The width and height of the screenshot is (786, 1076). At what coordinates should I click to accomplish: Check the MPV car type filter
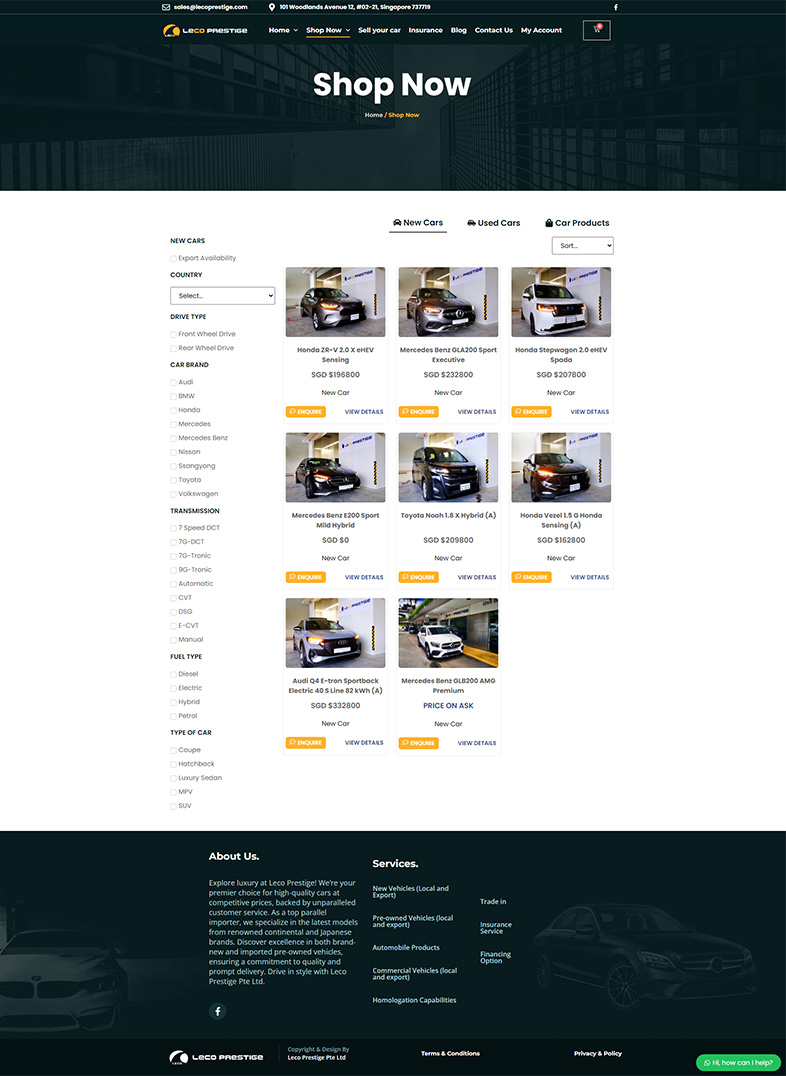(x=174, y=793)
